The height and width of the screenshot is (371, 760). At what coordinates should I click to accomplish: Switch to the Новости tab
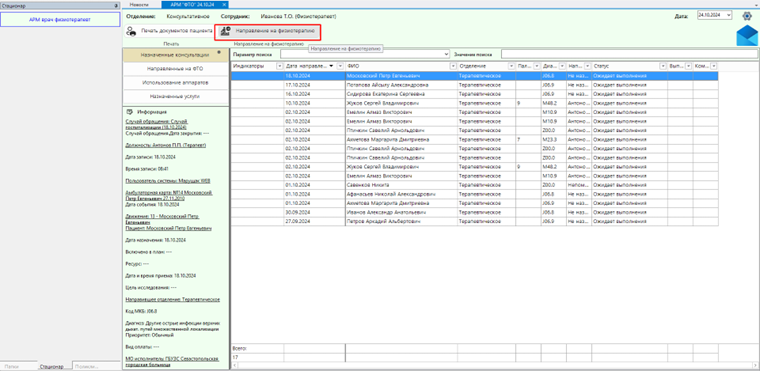tap(141, 4)
